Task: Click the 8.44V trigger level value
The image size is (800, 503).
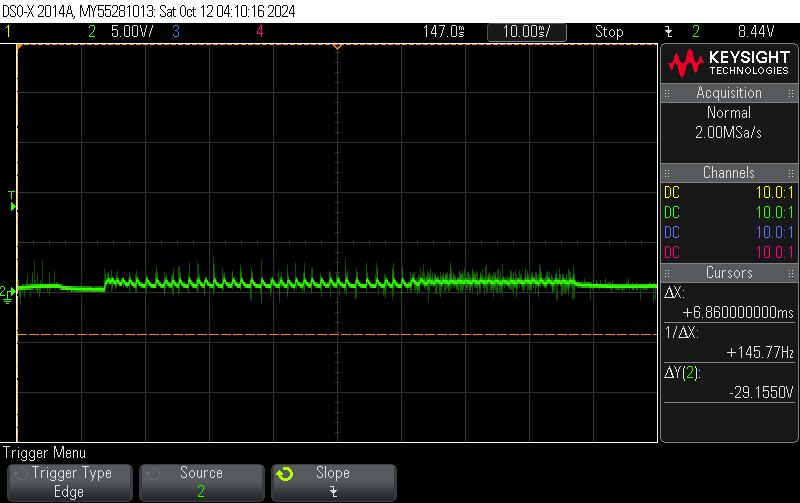Action: pyautogui.click(x=756, y=32)
